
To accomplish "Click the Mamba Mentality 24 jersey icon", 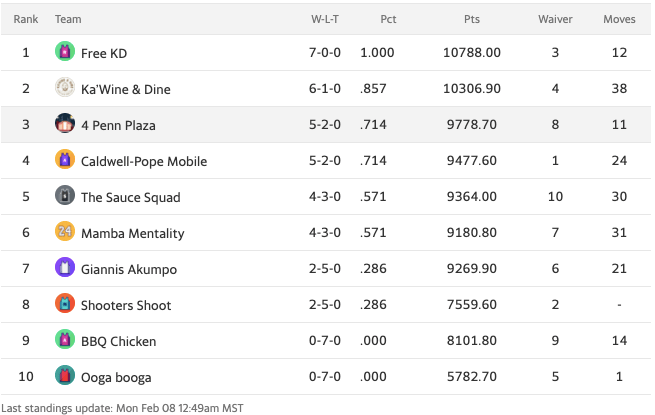I will [x=65, y=232].
